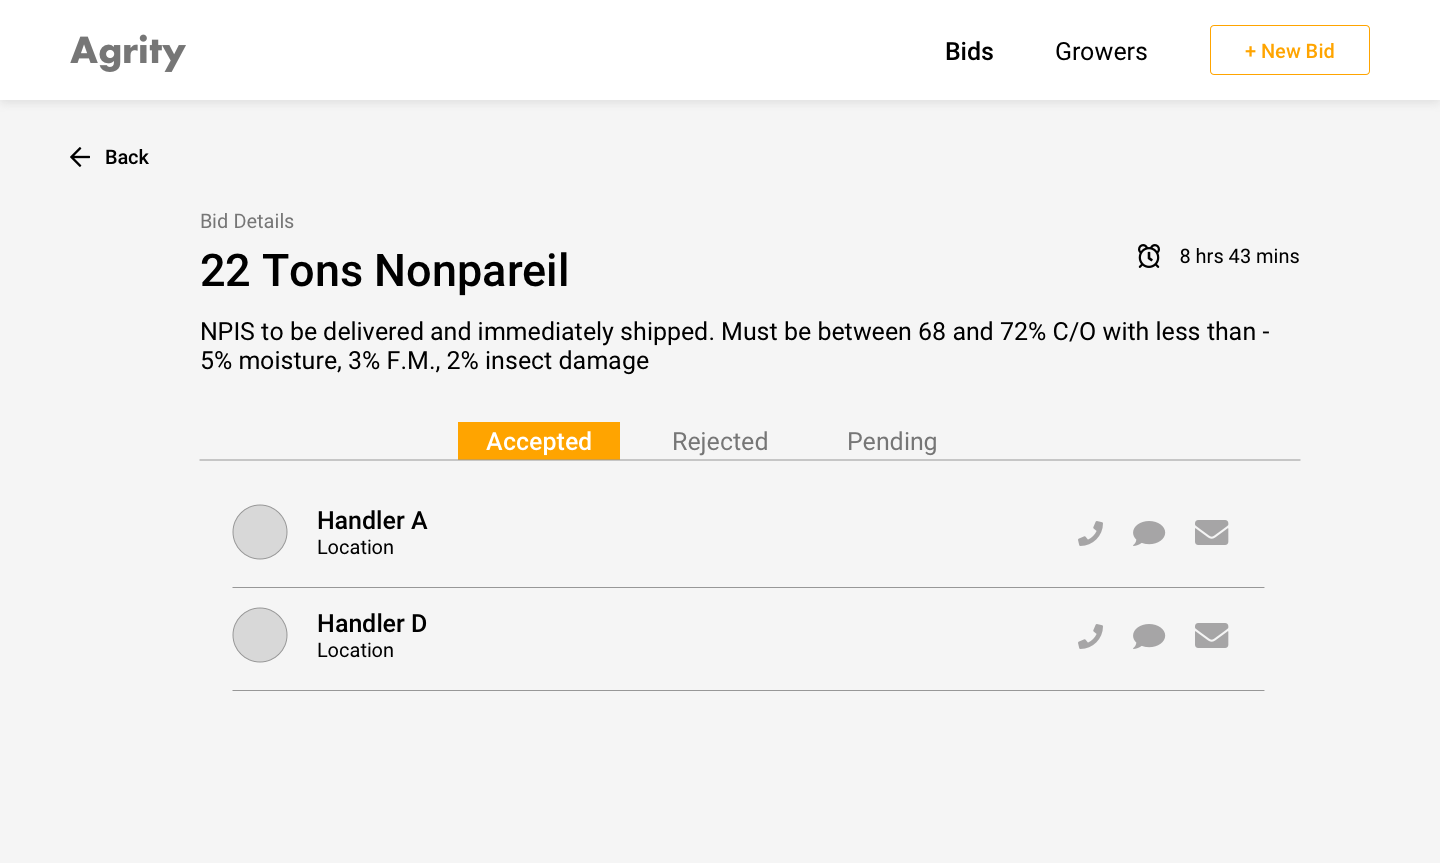Select Handler D's avatar circle
1440x863 pixels.
point(260,635)
